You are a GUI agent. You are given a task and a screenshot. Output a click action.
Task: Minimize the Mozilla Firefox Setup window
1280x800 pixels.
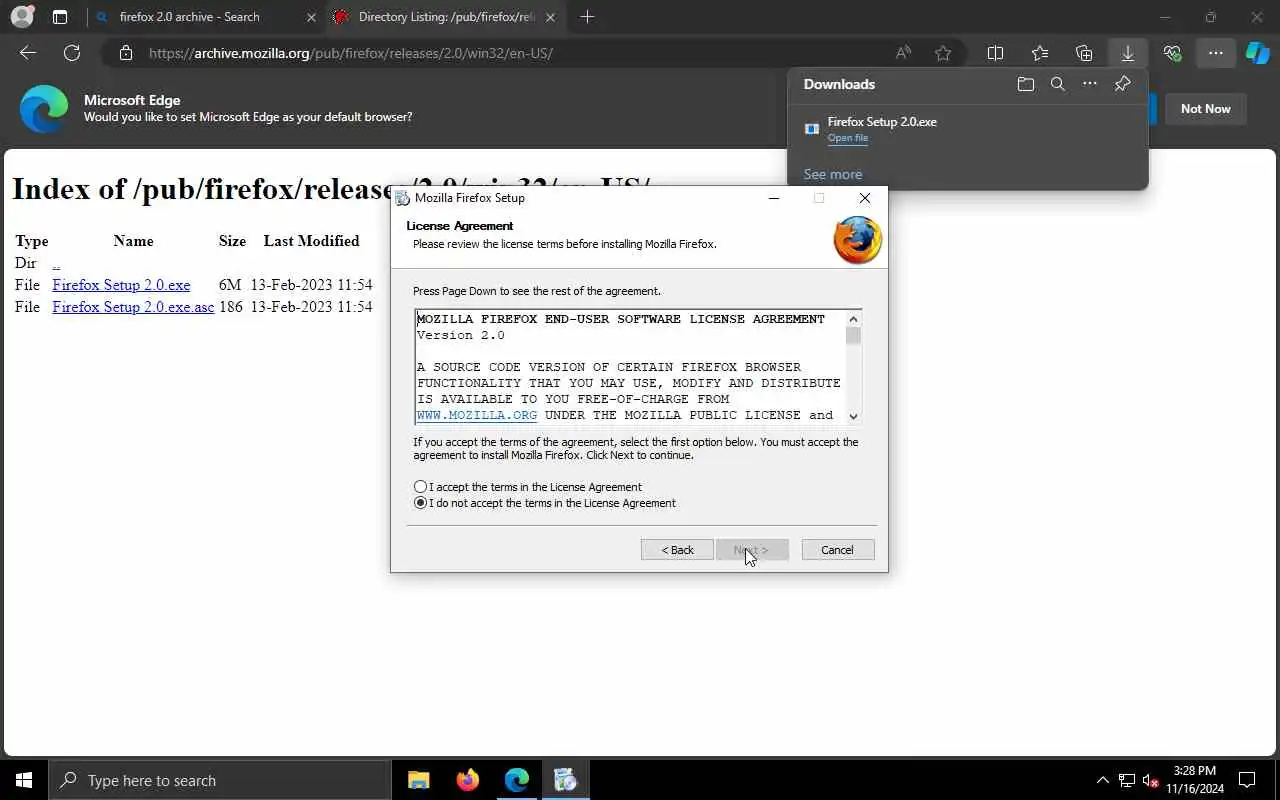[x=773, y=198]
